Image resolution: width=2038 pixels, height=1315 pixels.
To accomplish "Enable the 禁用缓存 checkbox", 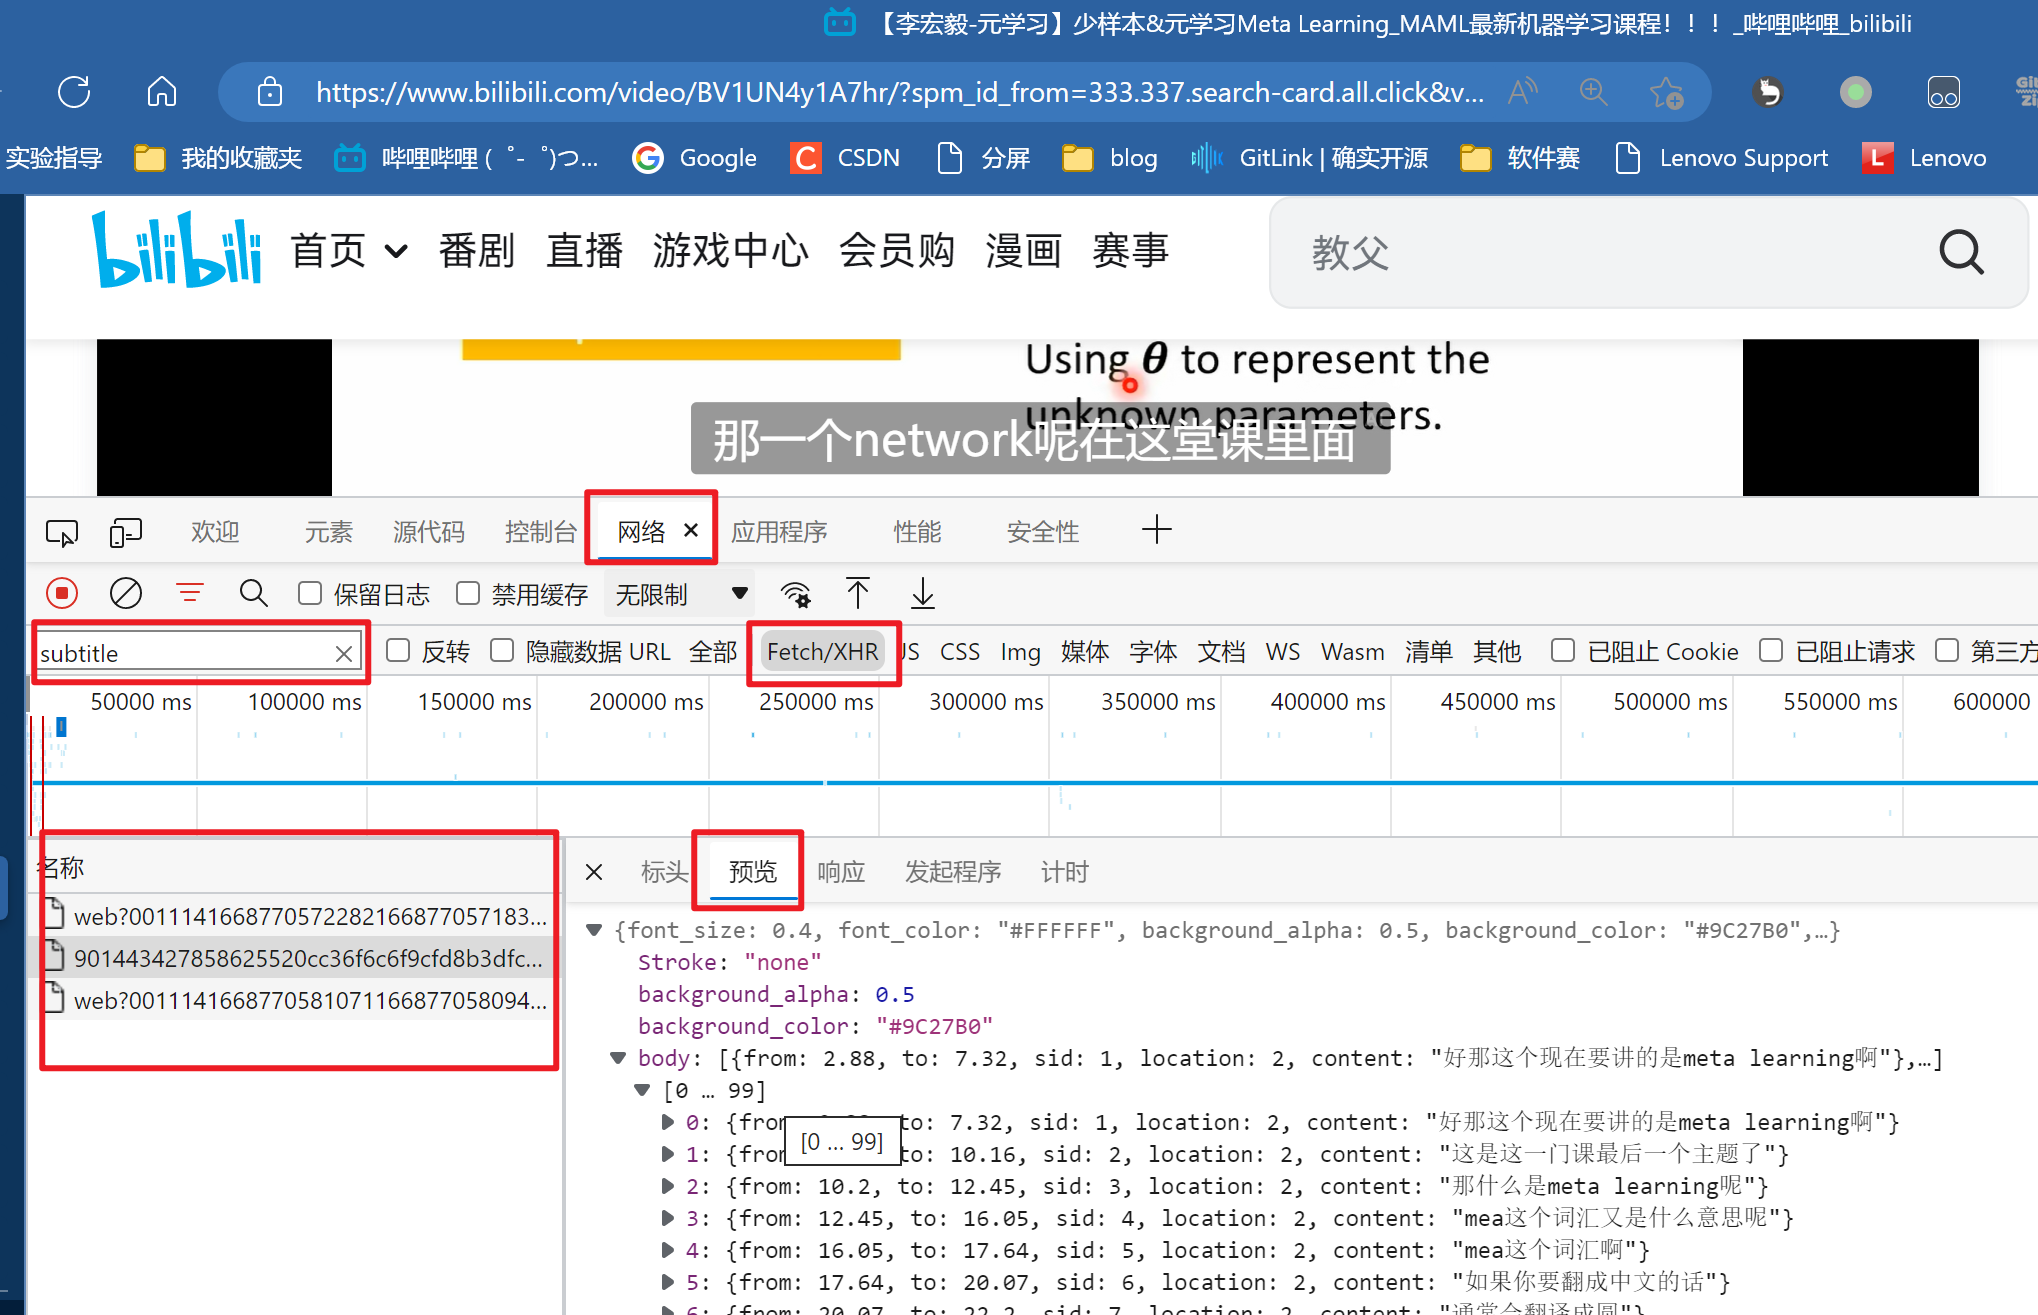I will [x=468, y=594].
